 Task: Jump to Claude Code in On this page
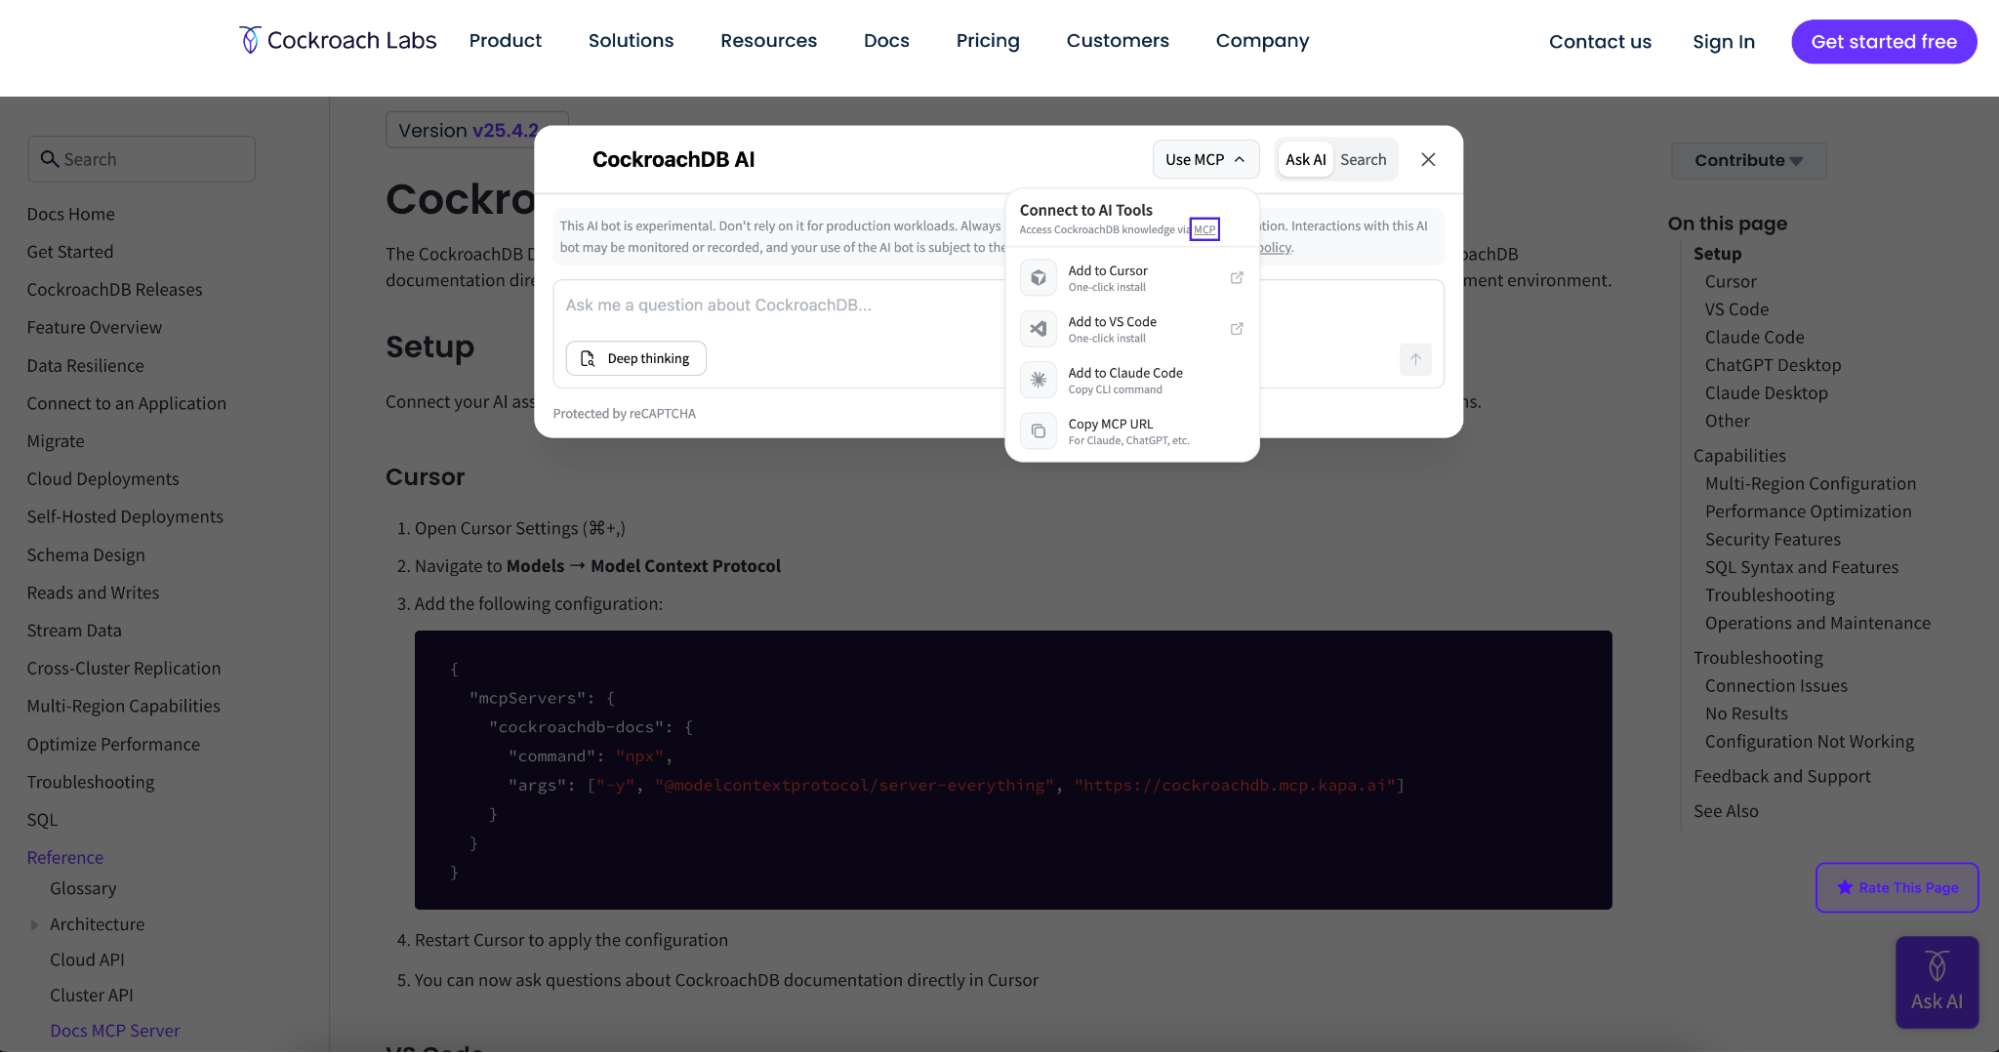click(x=1754, y=338)
